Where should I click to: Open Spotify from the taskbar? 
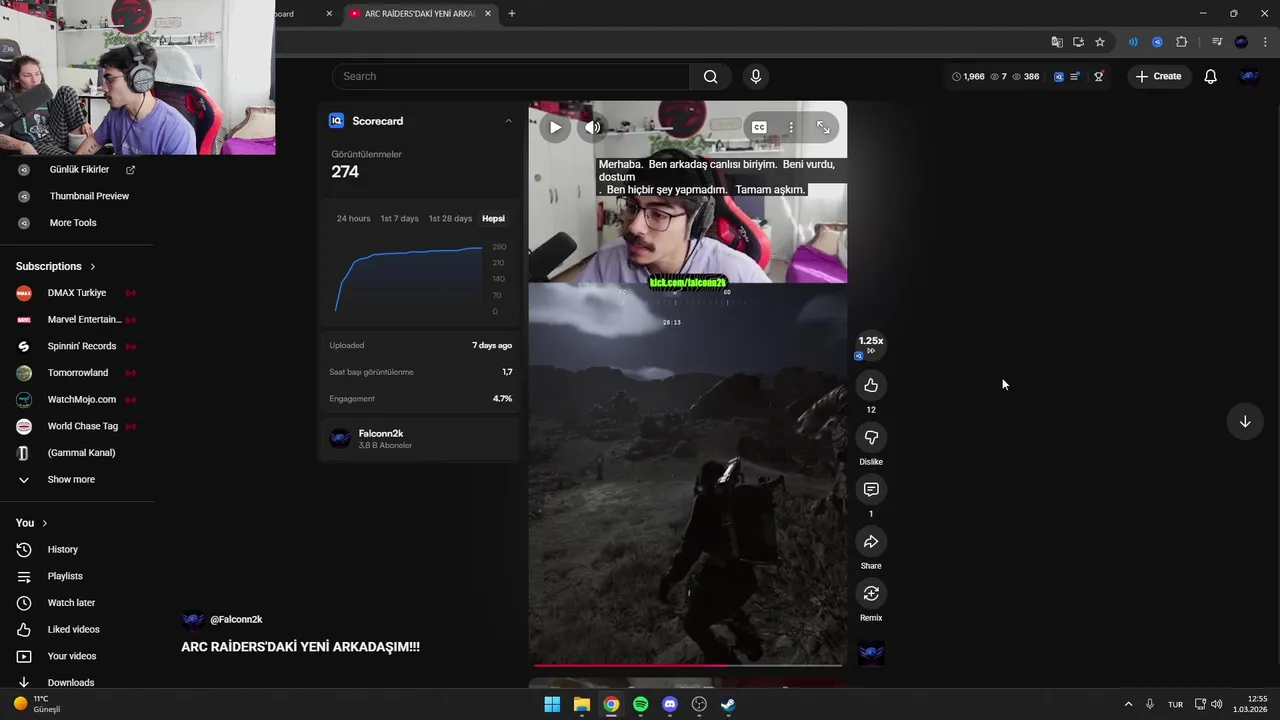pyautogui.click(x=641, y=704)
